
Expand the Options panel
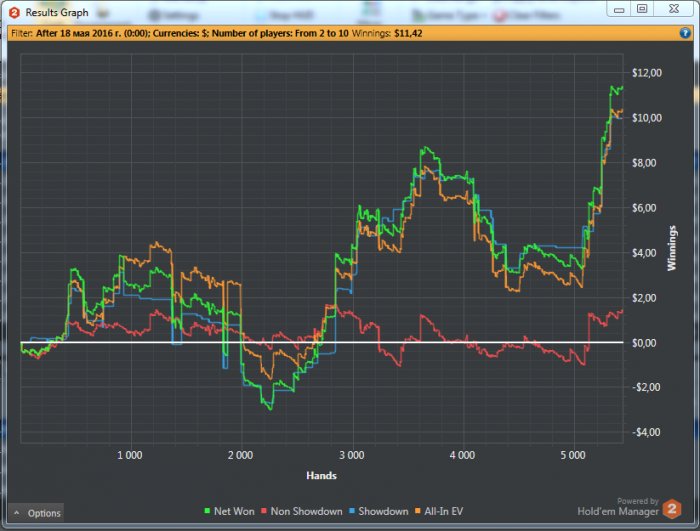pos(37,513)
